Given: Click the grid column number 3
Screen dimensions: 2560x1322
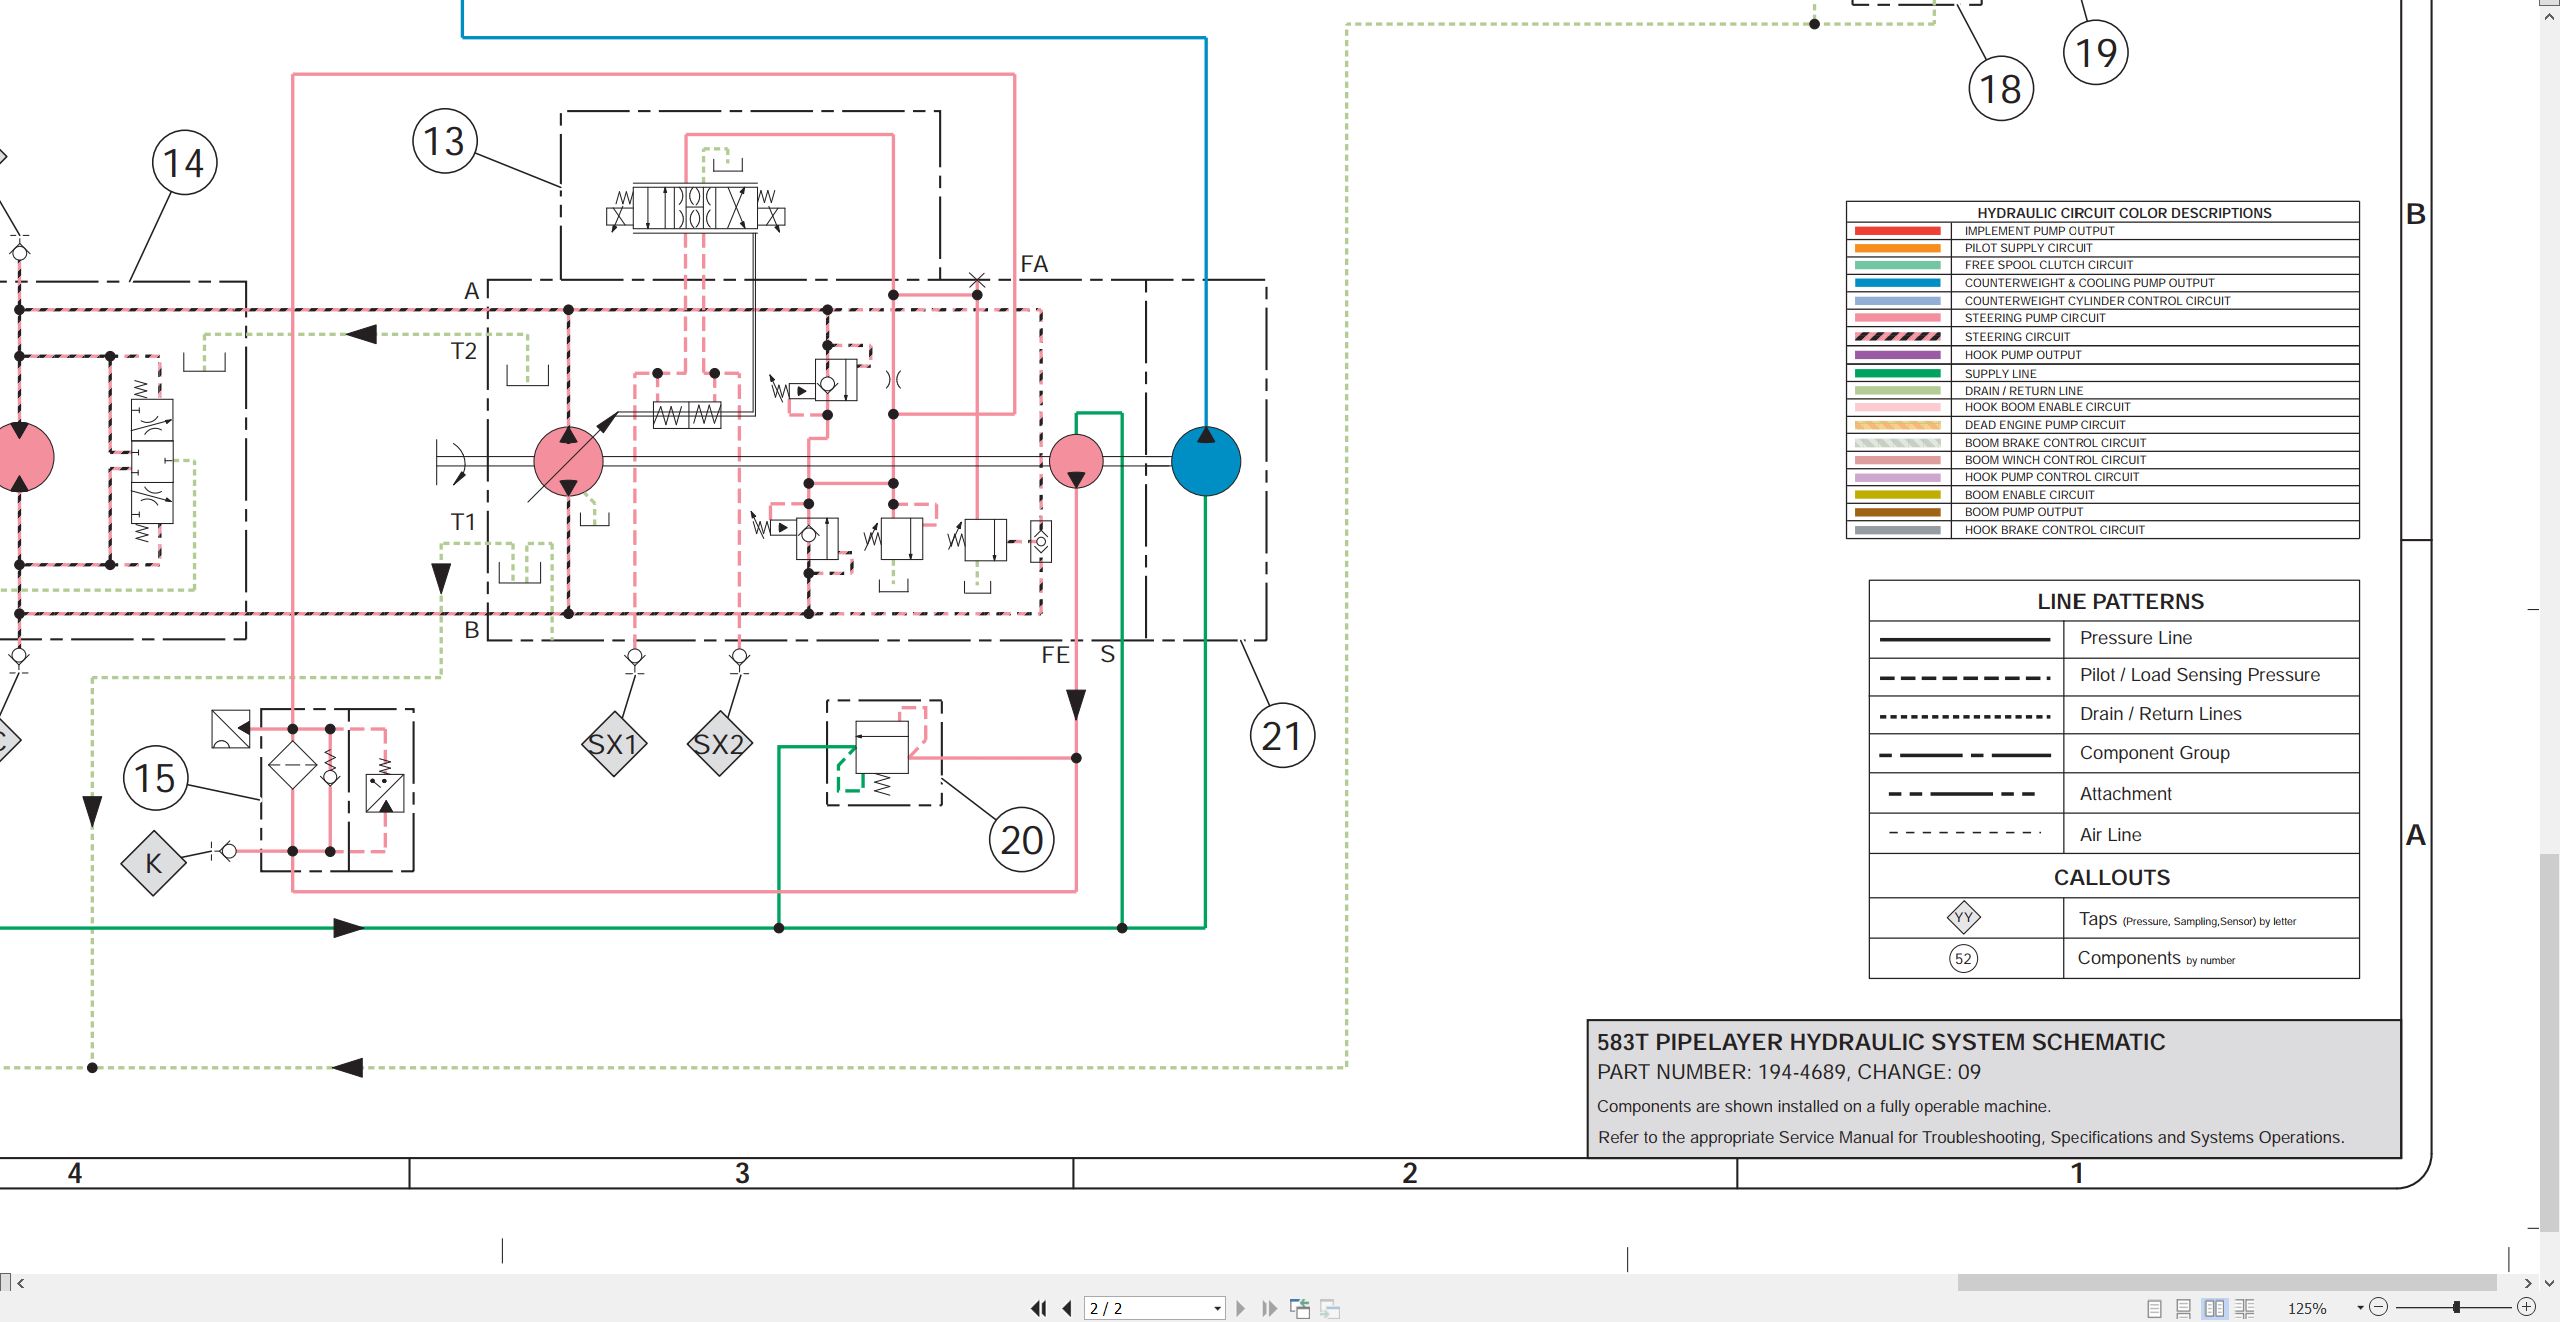Looking at the screenshot, I should tap(742, 1173).
